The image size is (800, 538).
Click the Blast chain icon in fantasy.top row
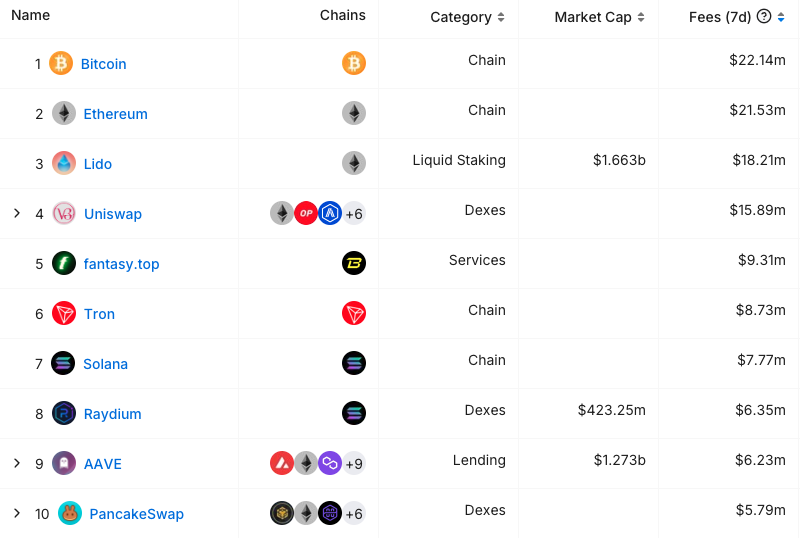click(354, 263)
